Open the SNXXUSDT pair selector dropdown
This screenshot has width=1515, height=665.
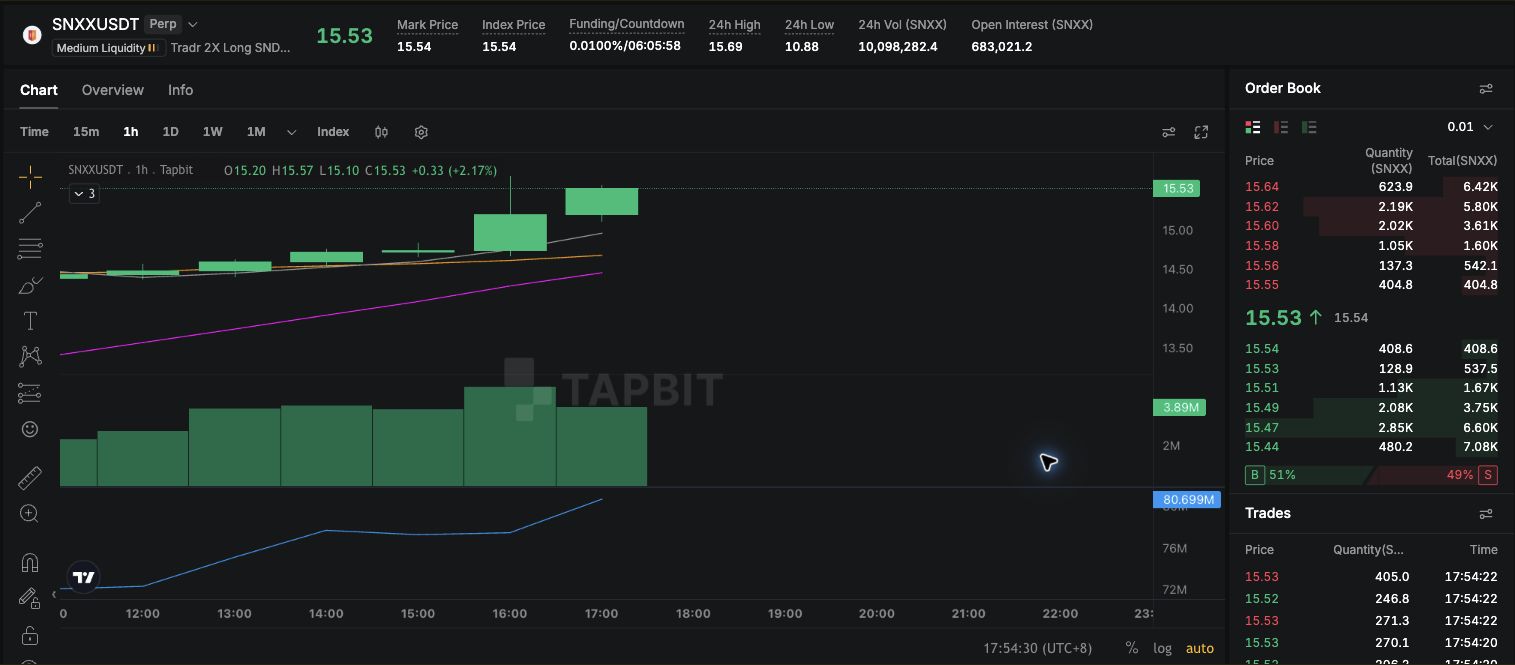pos(193,24)
